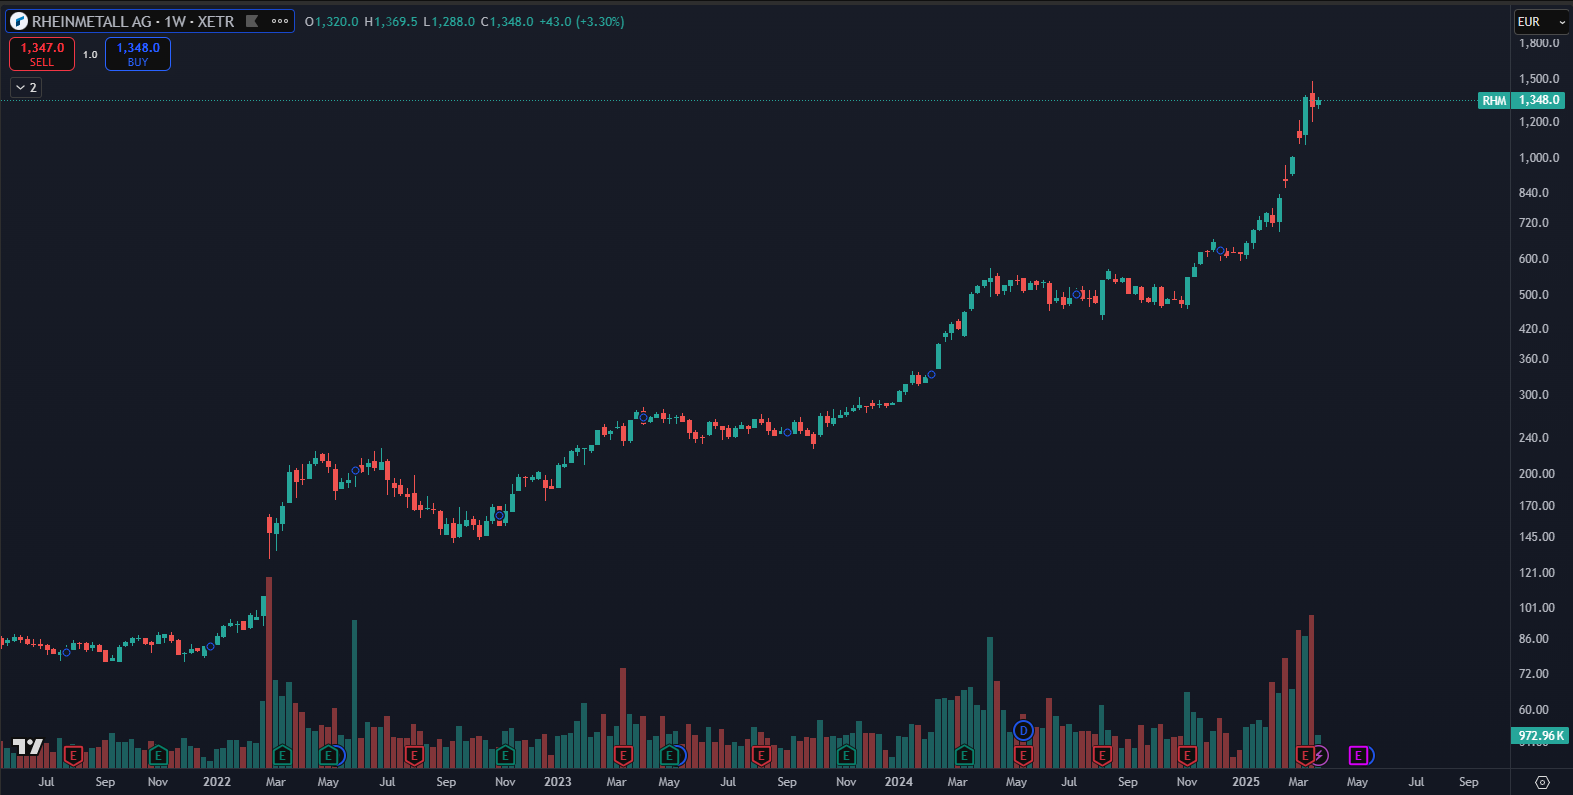Click the 972.96K volume label

[x=1540, y=736]
